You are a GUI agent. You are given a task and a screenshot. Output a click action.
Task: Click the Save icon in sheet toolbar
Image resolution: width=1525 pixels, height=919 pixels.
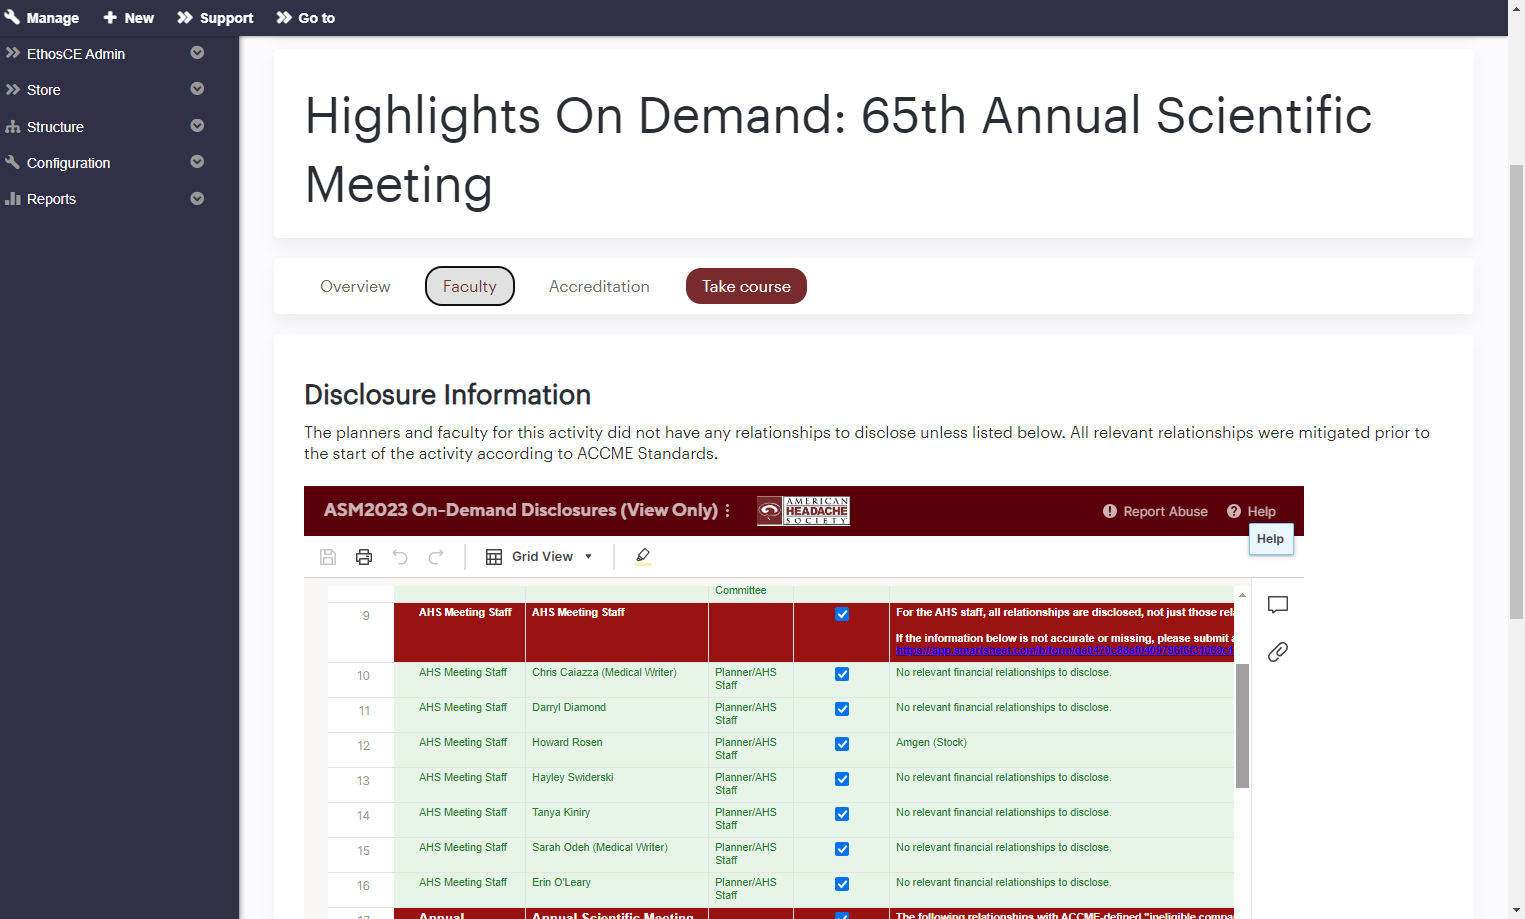pos(328,557)
